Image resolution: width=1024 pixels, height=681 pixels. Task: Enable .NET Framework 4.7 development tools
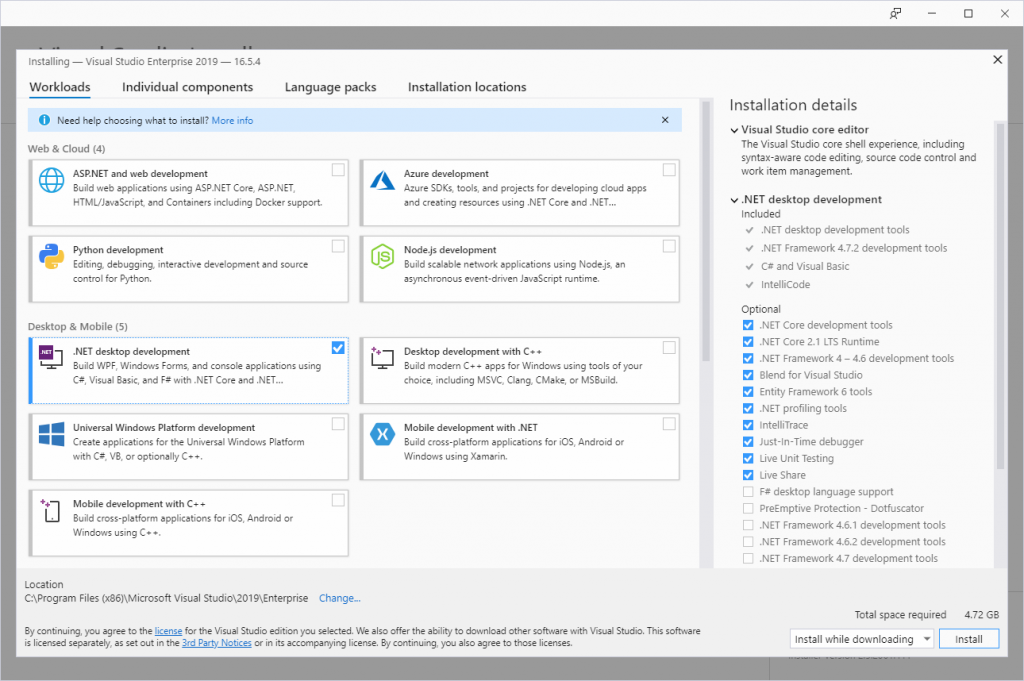coord(748,558)
